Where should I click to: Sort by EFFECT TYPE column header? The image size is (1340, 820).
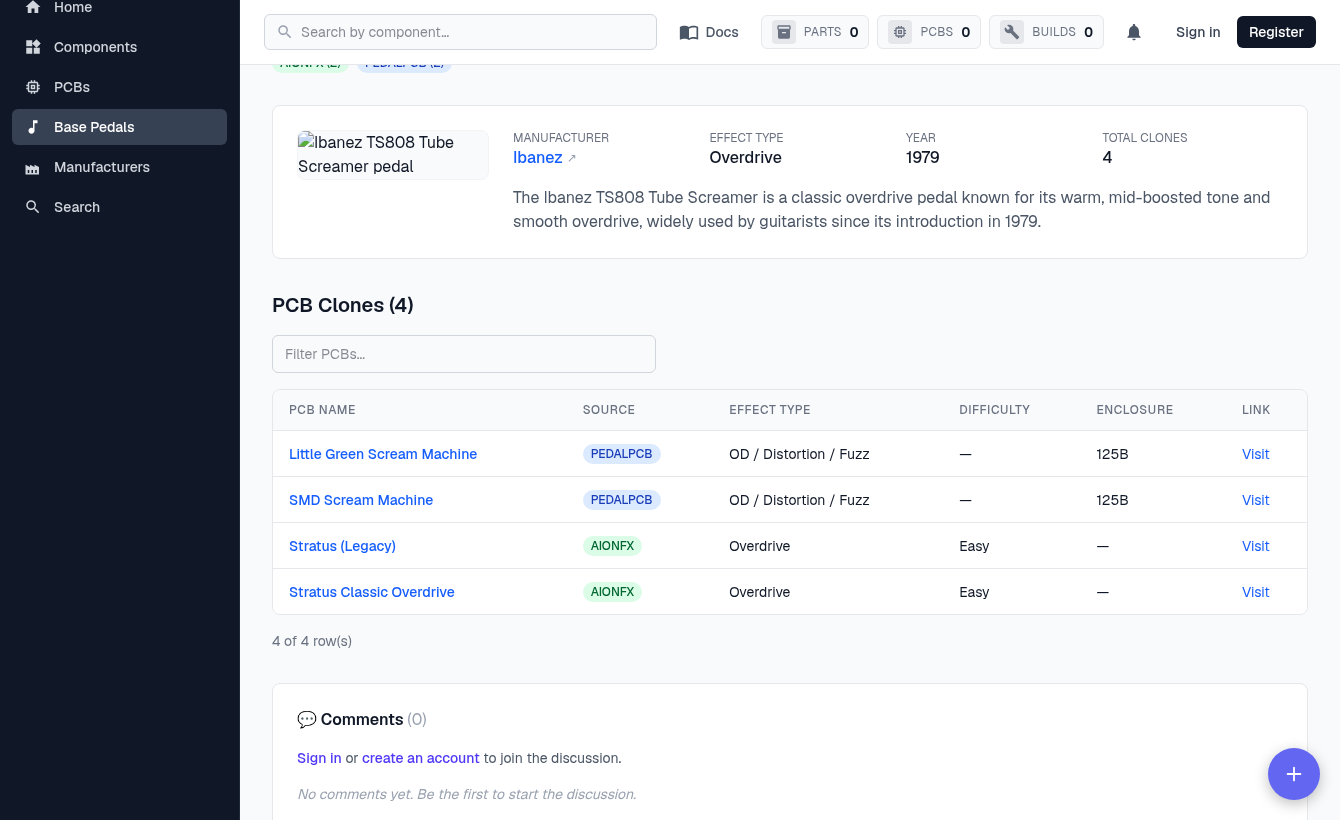click(x=770, y=410)
